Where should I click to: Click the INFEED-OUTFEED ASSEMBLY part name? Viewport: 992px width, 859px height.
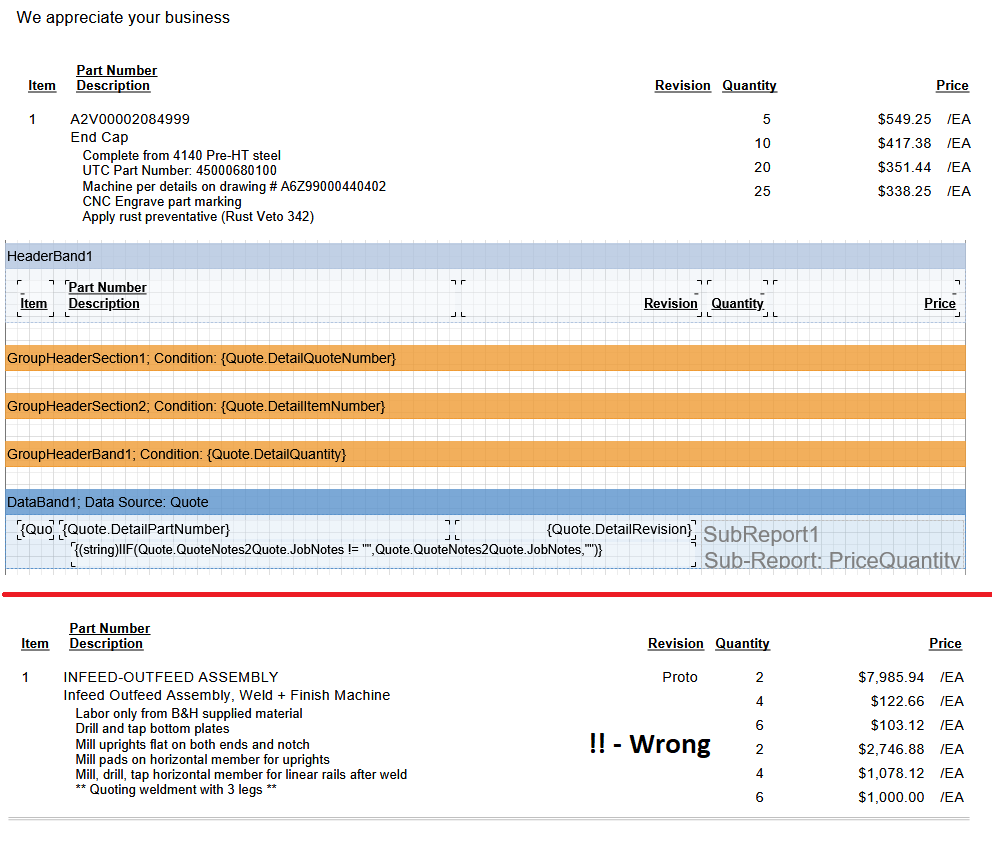pos(171,677)
